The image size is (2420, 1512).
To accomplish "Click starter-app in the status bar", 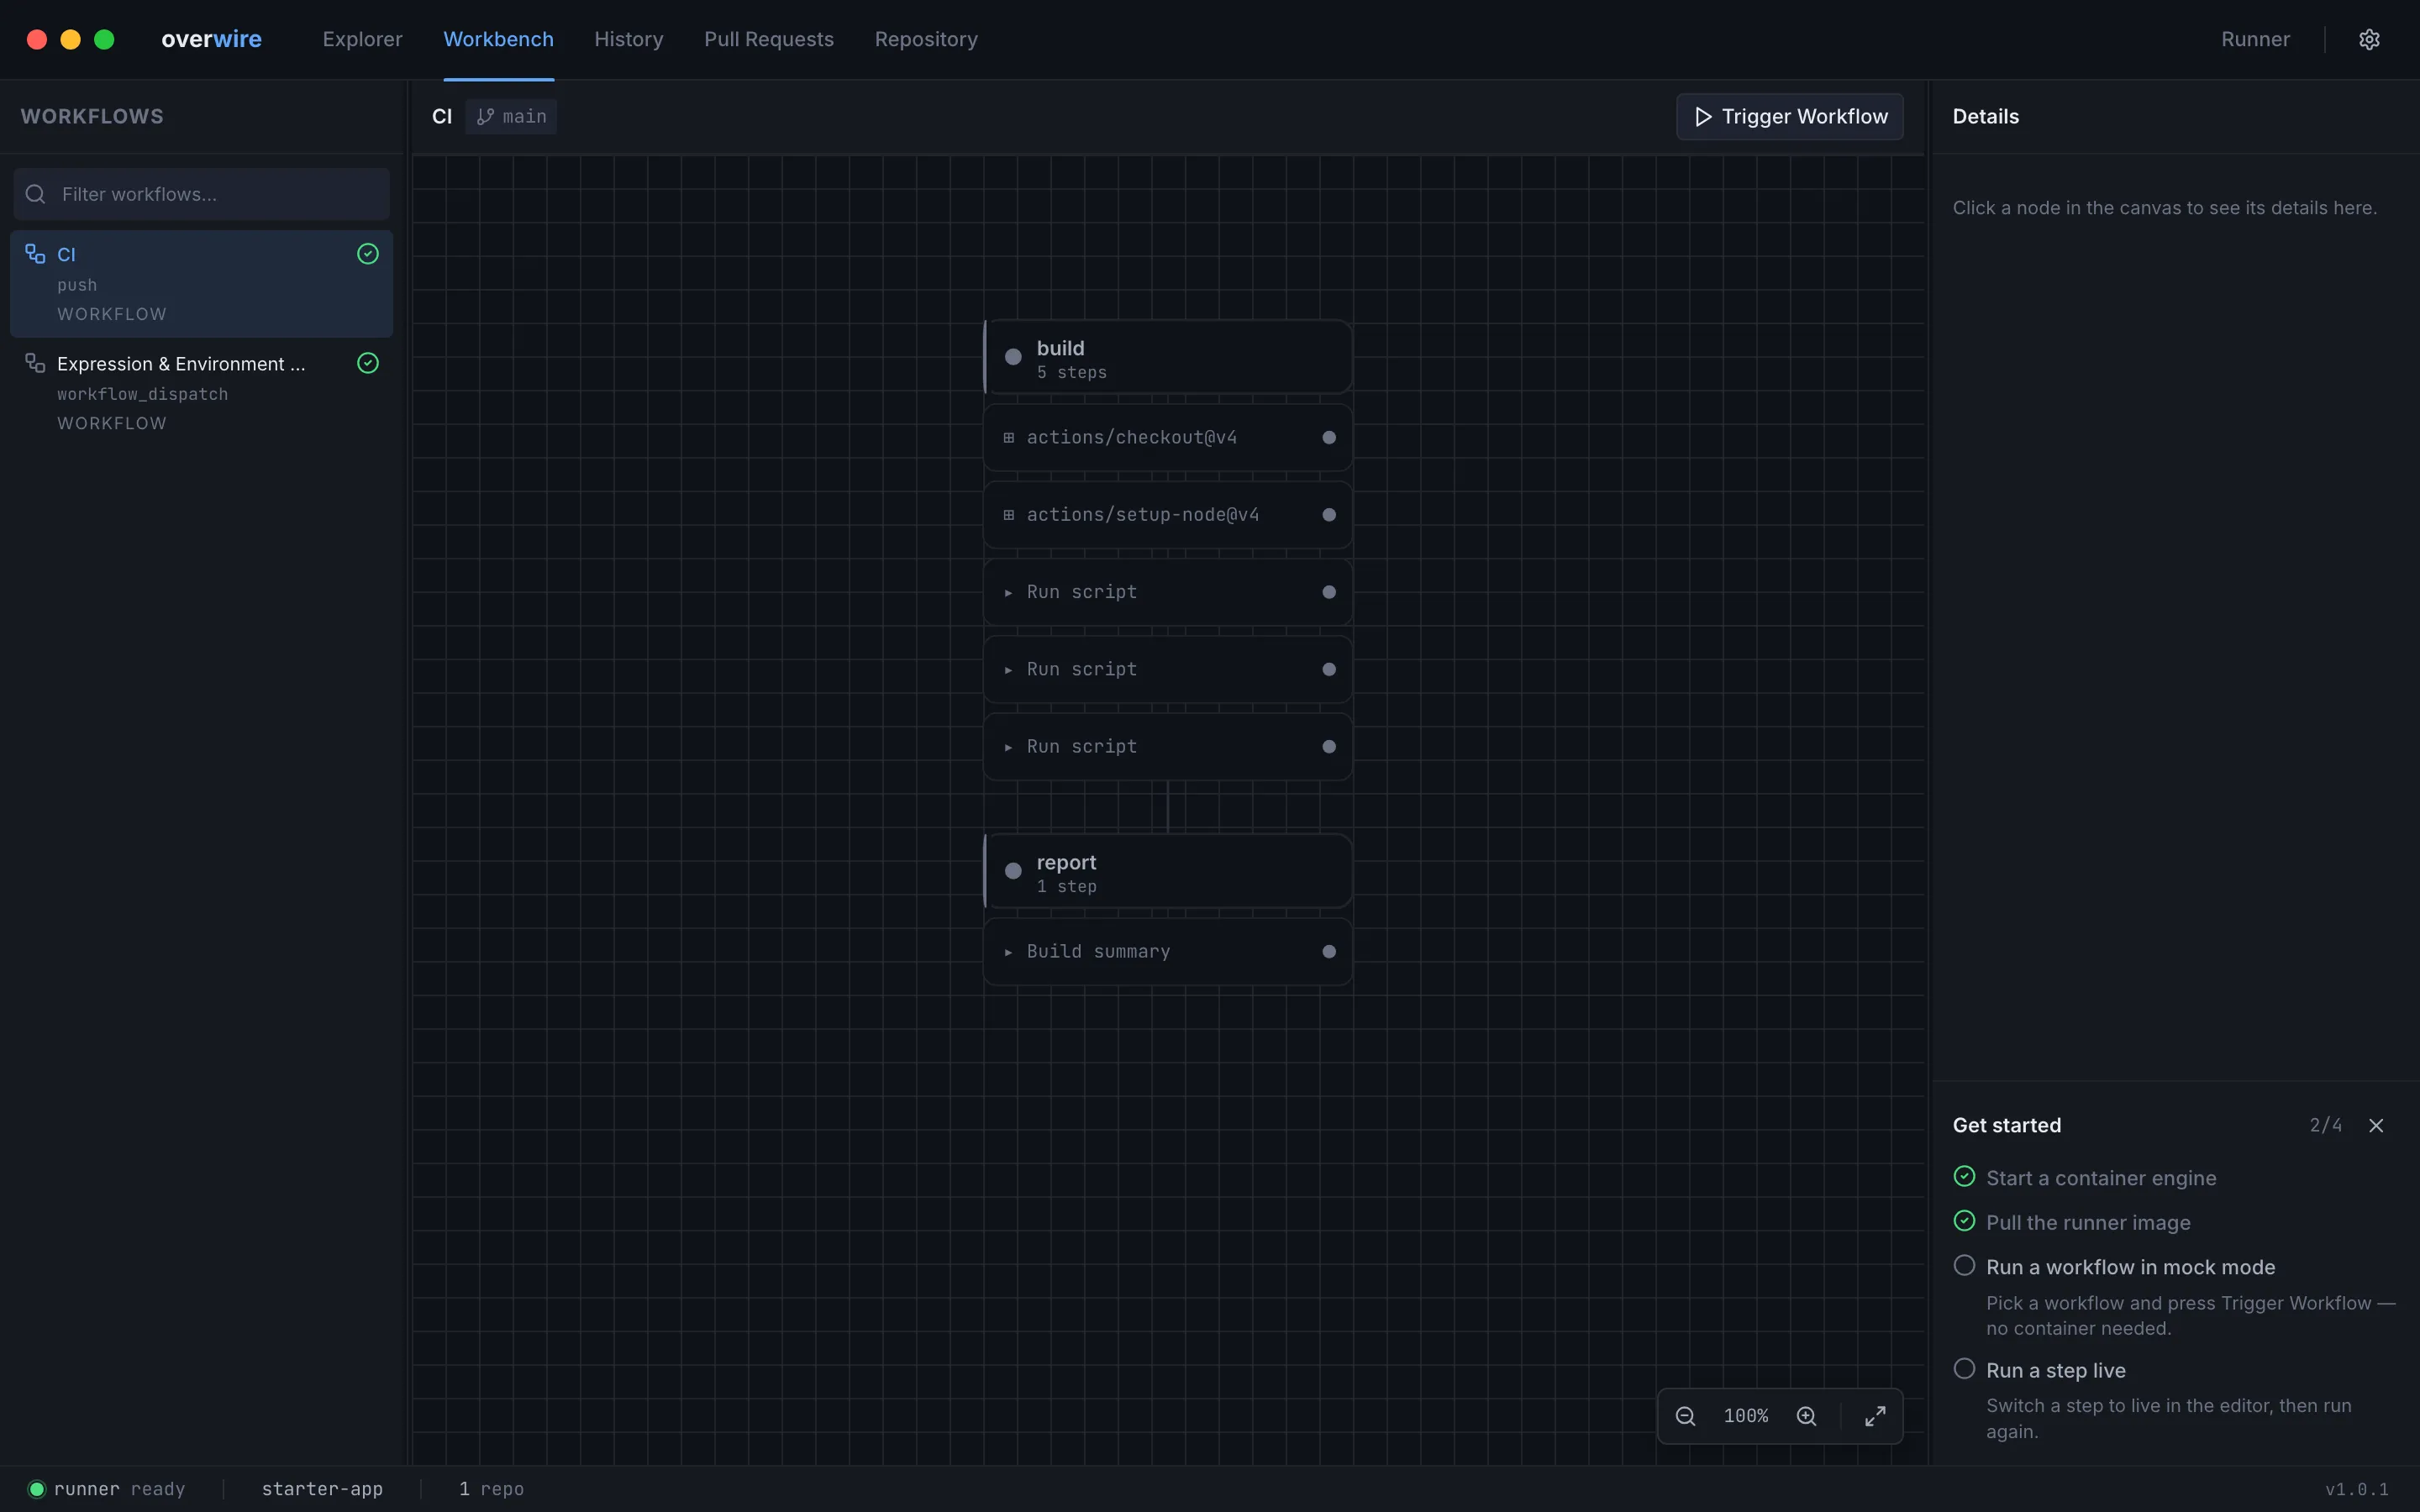I will coord(322,1489).
